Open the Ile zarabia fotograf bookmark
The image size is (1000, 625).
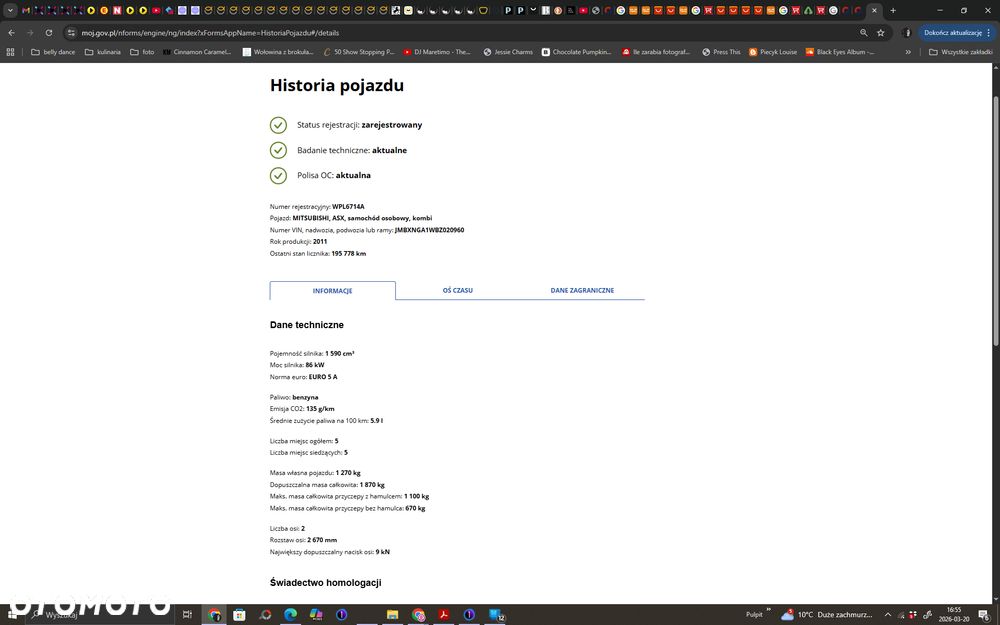656,52
